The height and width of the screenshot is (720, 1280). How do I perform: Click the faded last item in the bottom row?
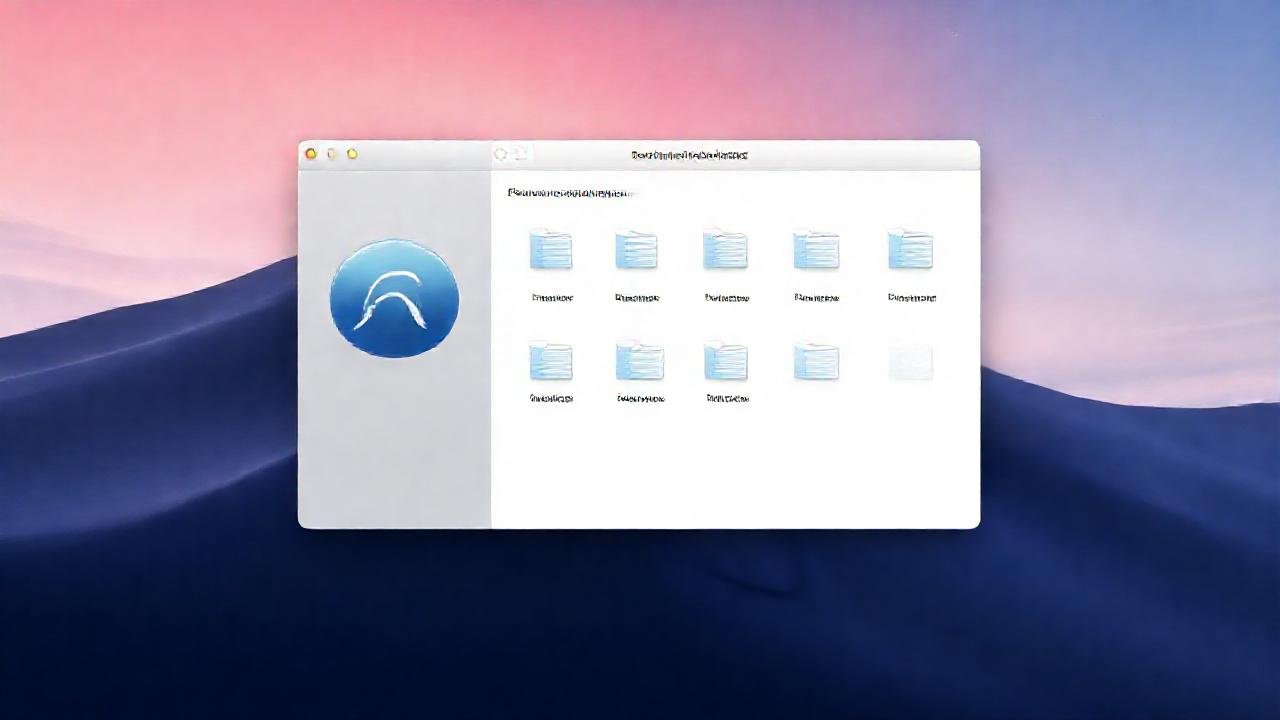[x=910, y=361]
